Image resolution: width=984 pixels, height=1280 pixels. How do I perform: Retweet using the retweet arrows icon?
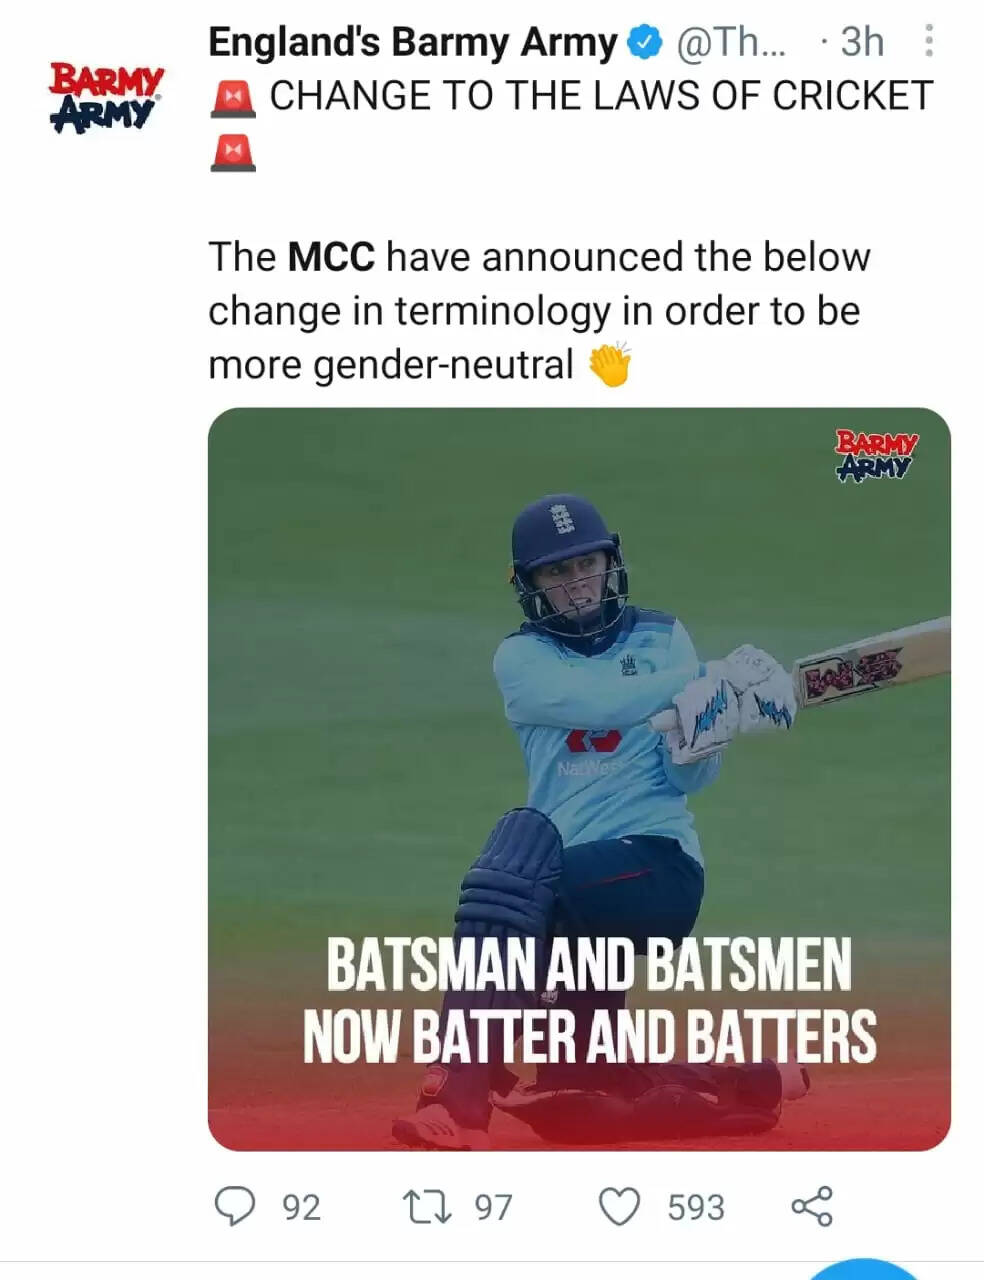pos(425,1206)
